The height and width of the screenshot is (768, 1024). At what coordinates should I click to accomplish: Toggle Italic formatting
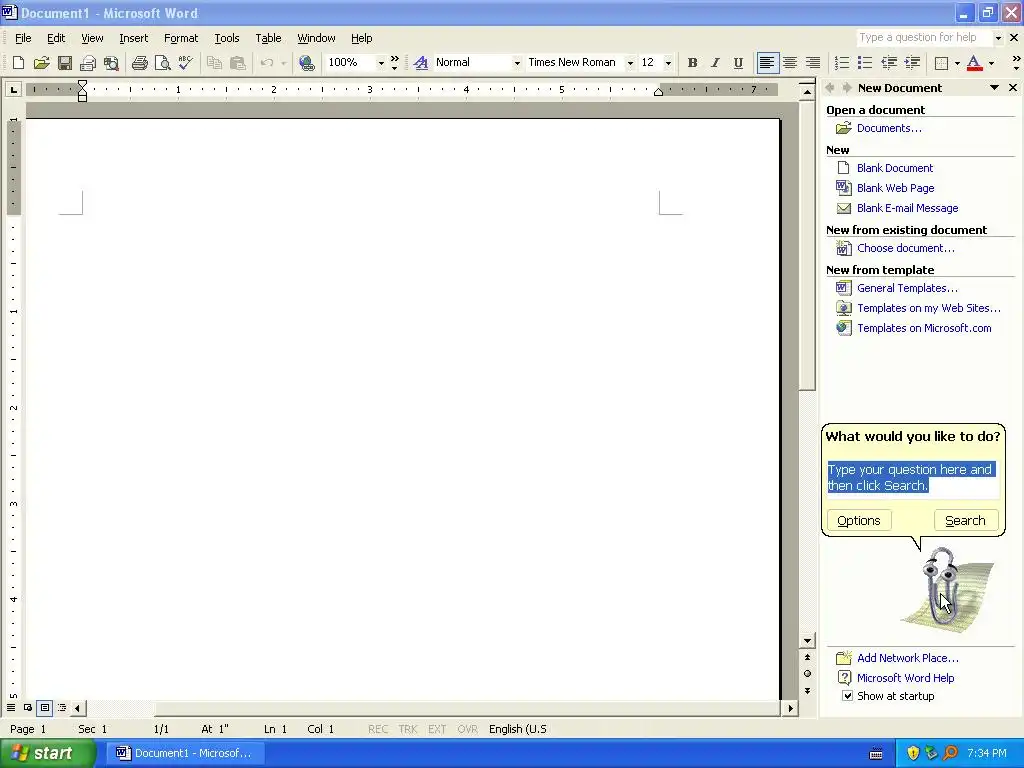point(715,63)
